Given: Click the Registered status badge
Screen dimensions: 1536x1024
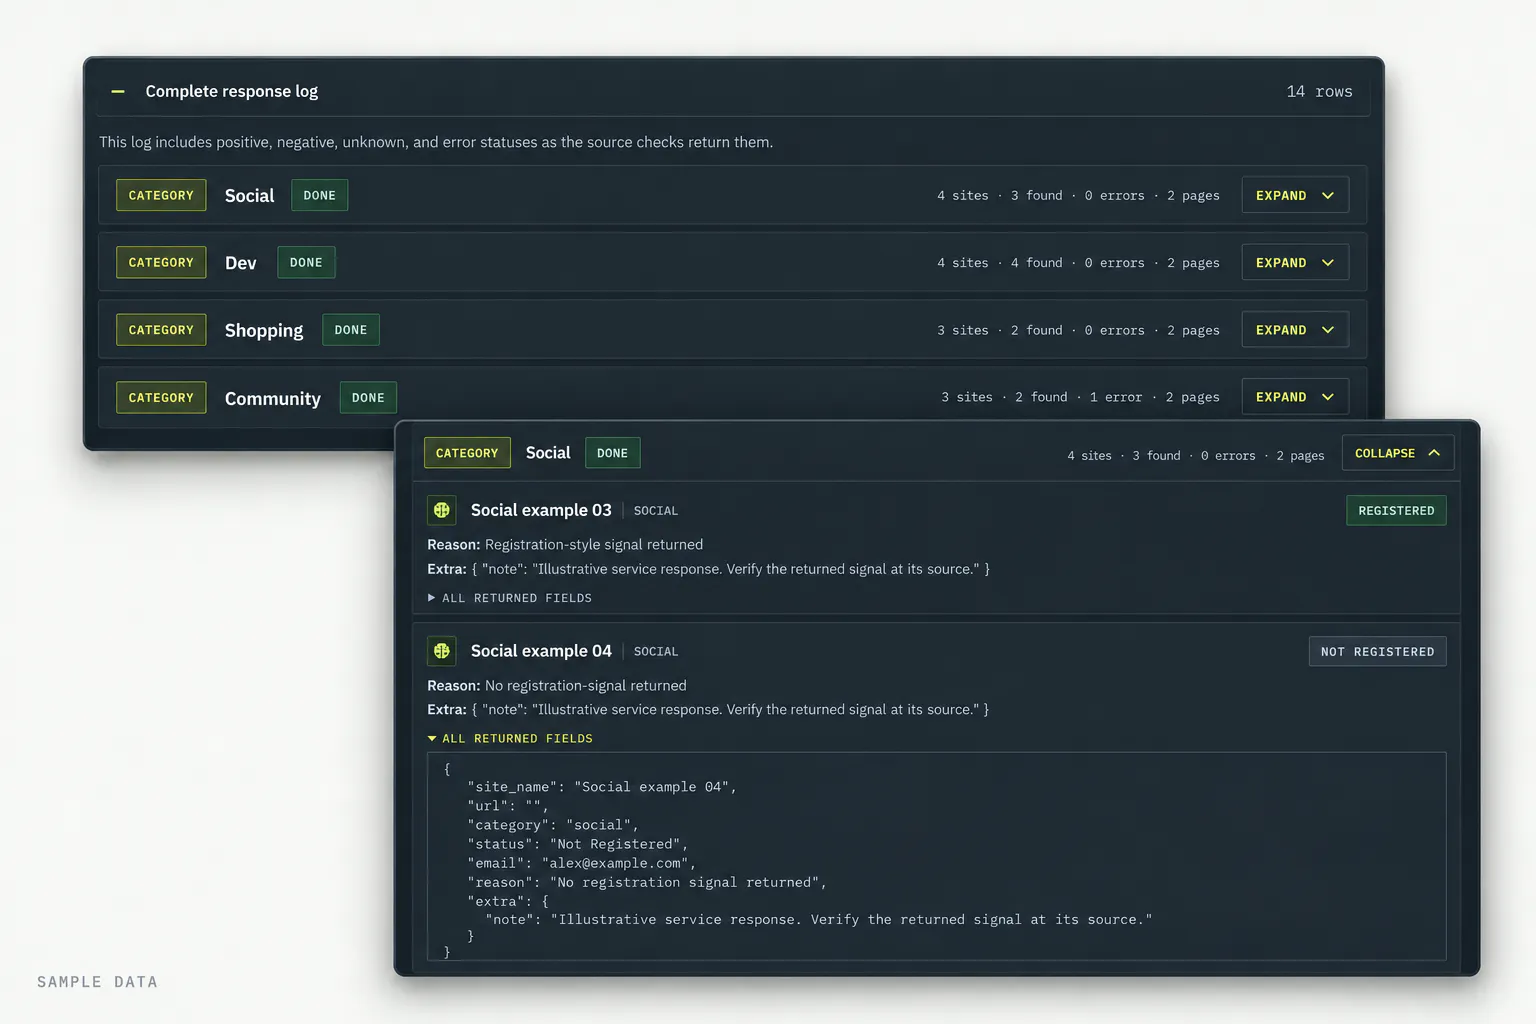Looking at the screenshot, I should click(x=1396, y=511).
